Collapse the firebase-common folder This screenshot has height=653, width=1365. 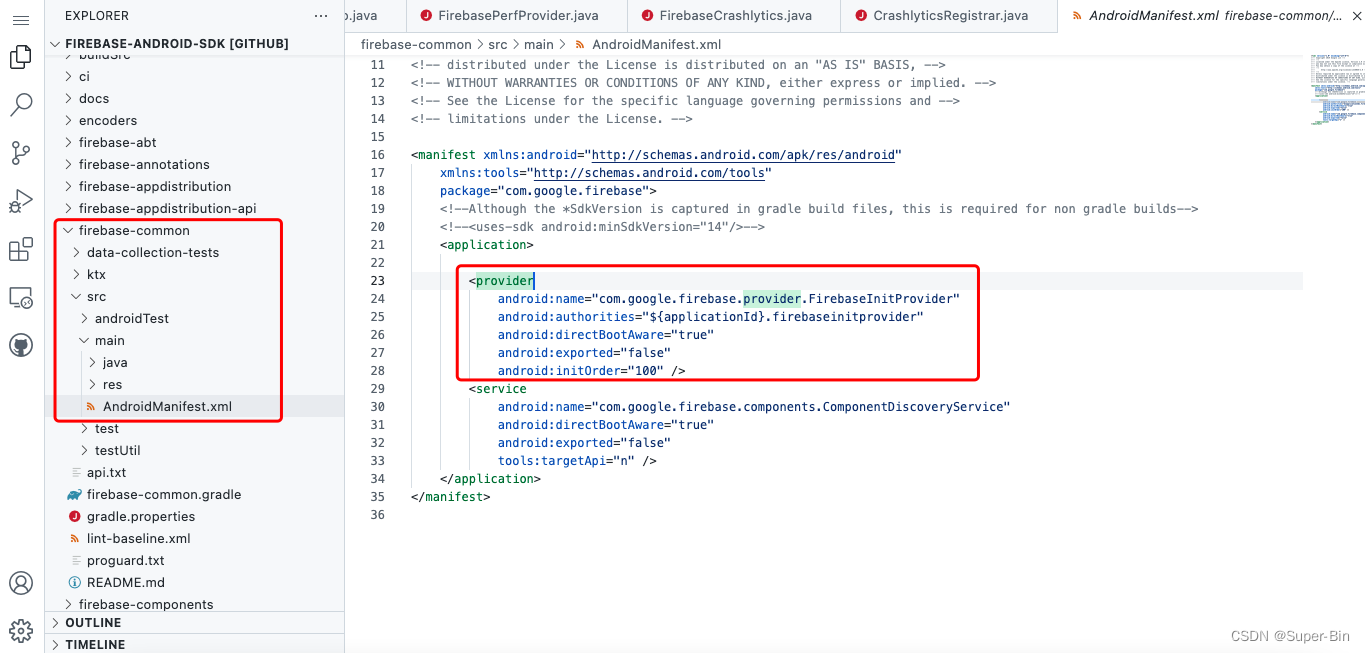(x=195, y=230)
